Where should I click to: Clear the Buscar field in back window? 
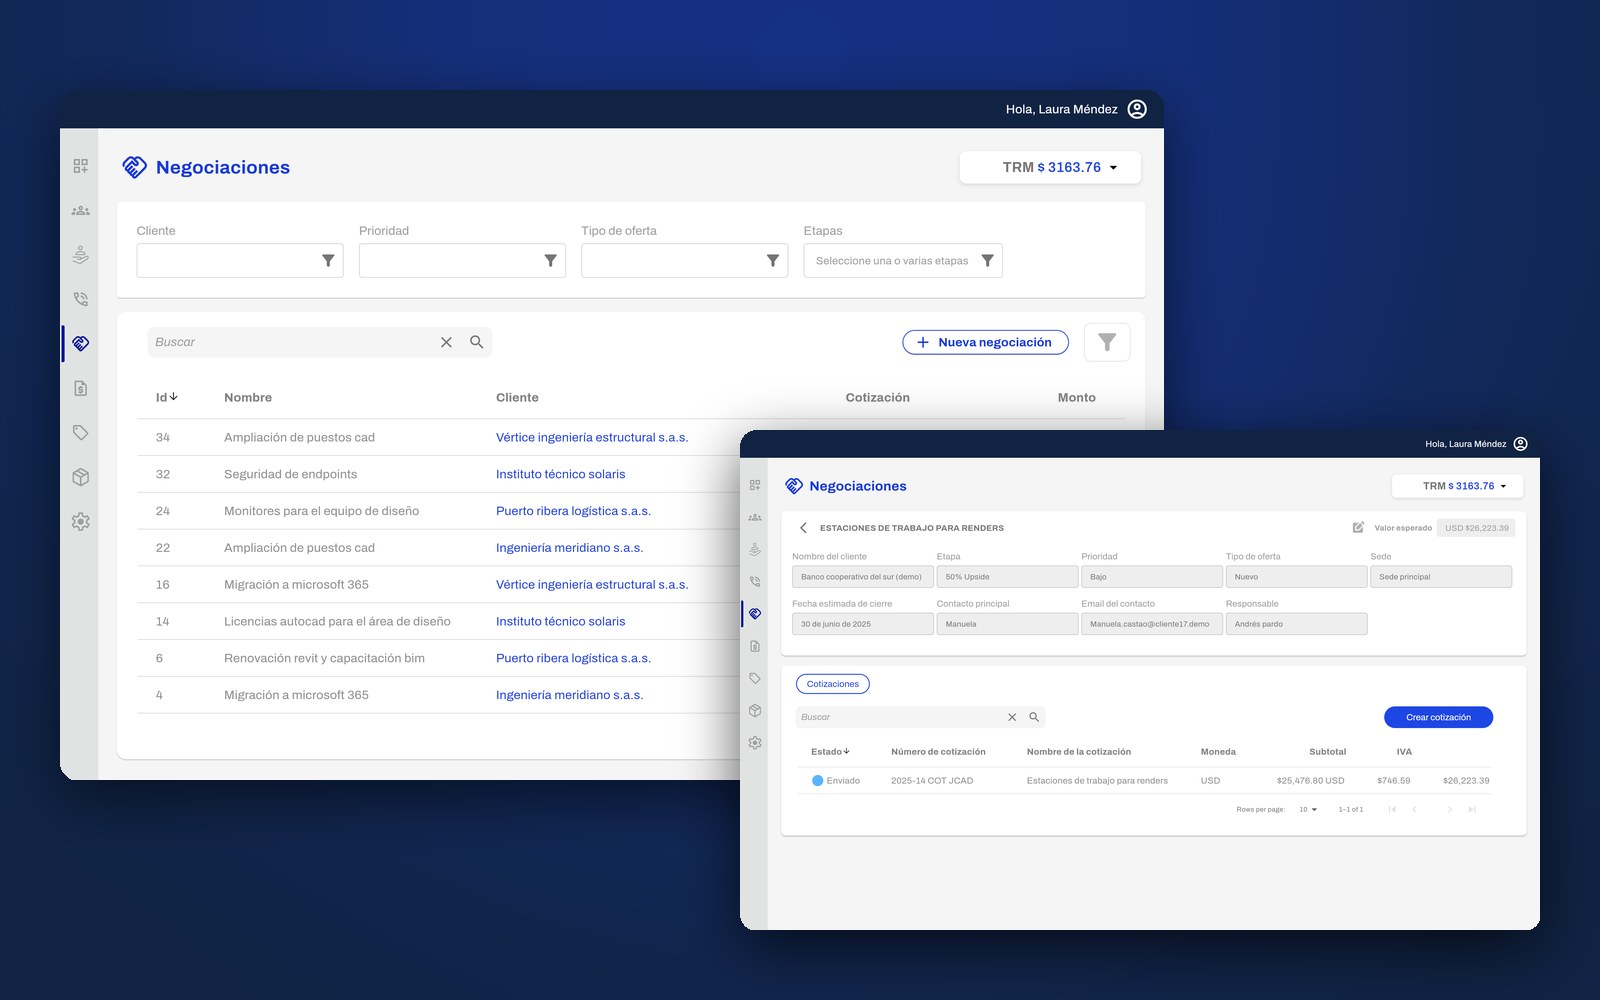tap(446, 342)
